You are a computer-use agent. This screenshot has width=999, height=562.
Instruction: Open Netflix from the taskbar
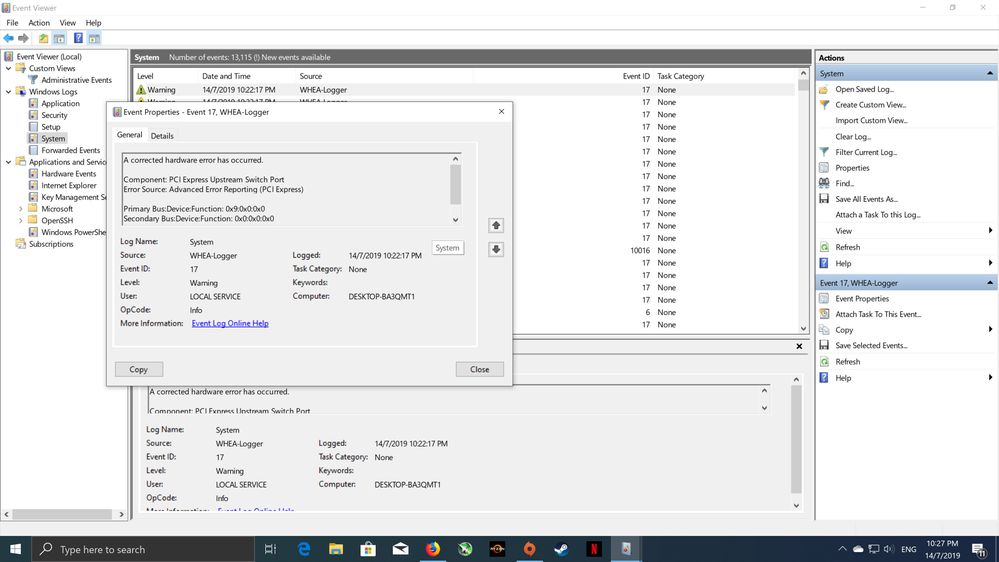(594, 549)
